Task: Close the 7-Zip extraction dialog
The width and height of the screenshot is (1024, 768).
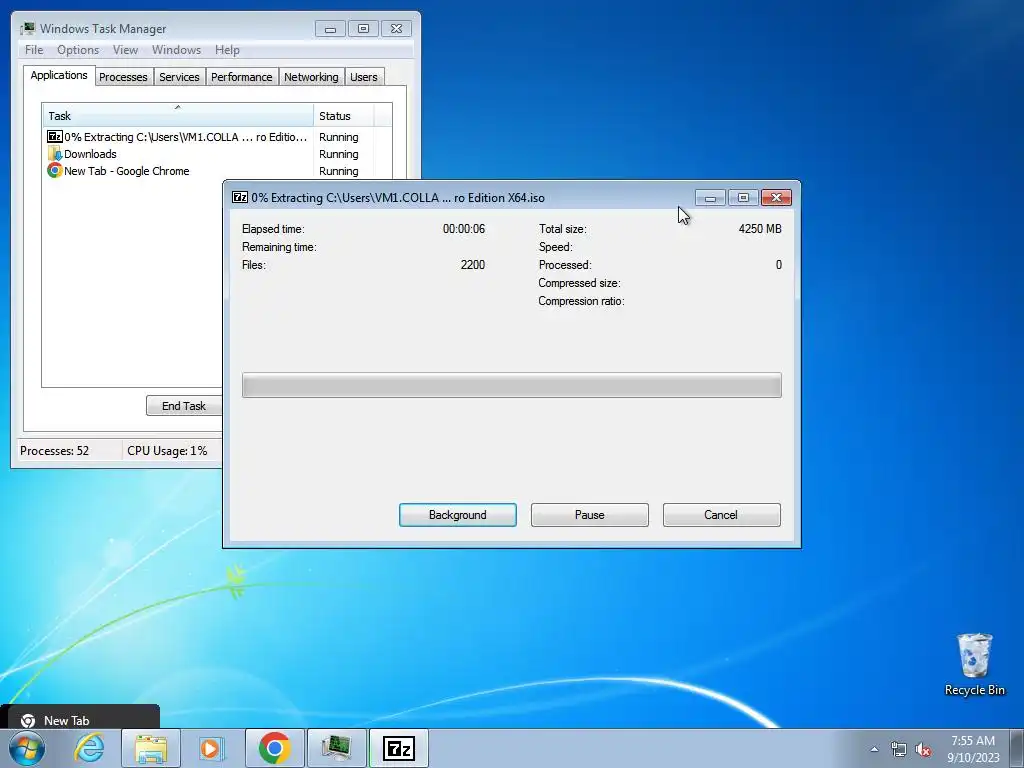Action: tap(776, 197)
